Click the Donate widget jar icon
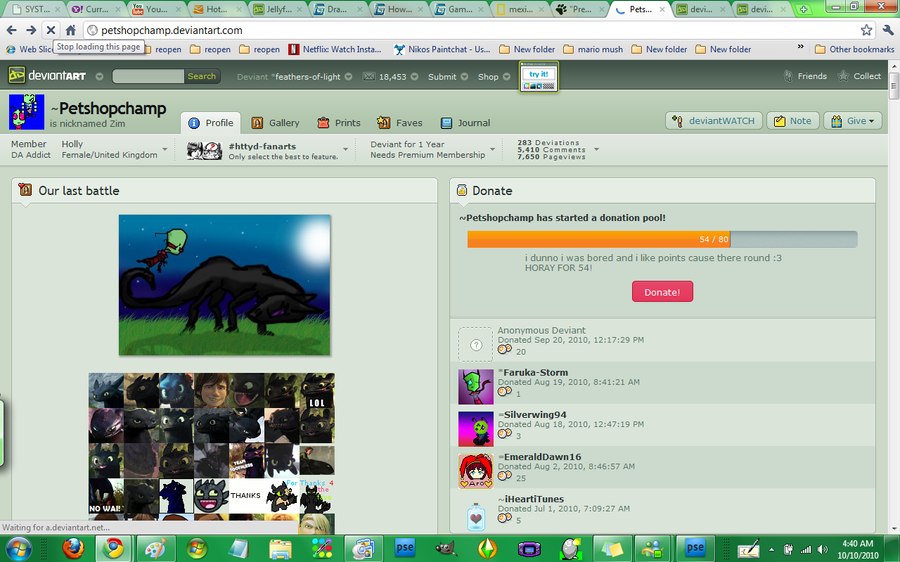The height and width of the screenshot is (562, 900). tap(461, 190)
